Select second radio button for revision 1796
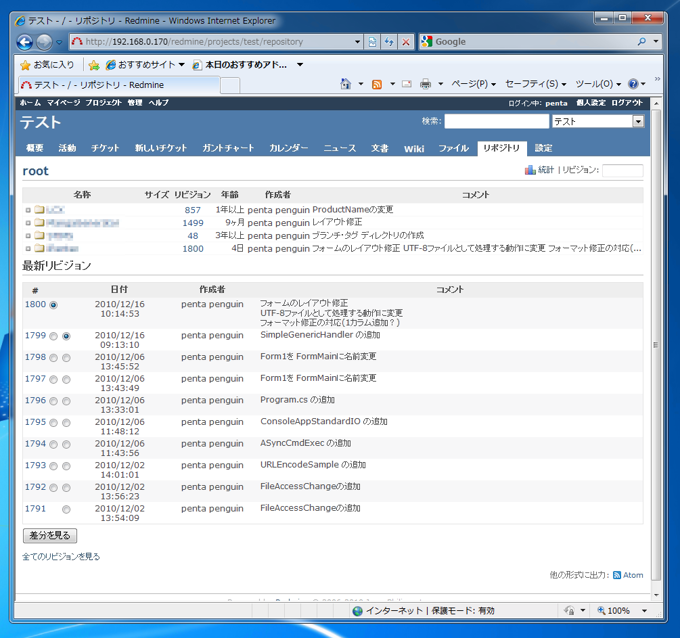Screen dimensions: 680x638 click(66, 401)
